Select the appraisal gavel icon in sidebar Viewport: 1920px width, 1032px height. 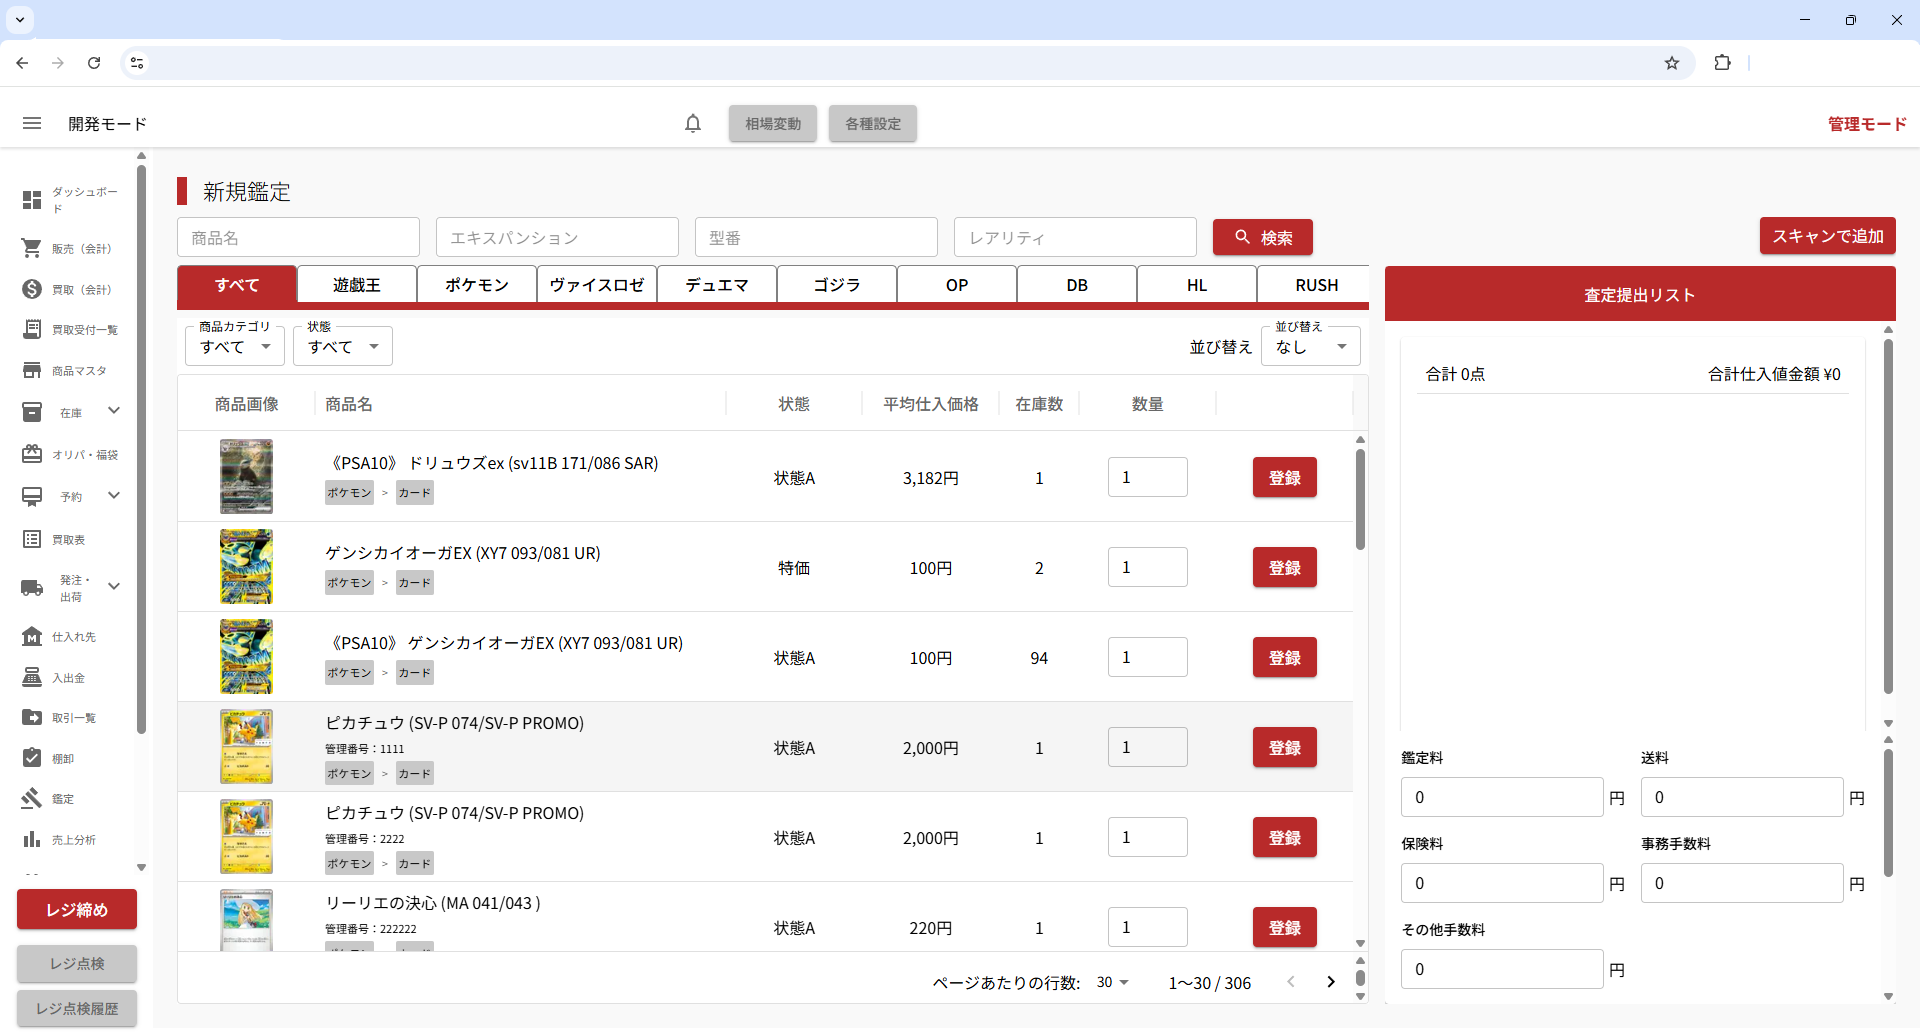[x=32, y=798]
